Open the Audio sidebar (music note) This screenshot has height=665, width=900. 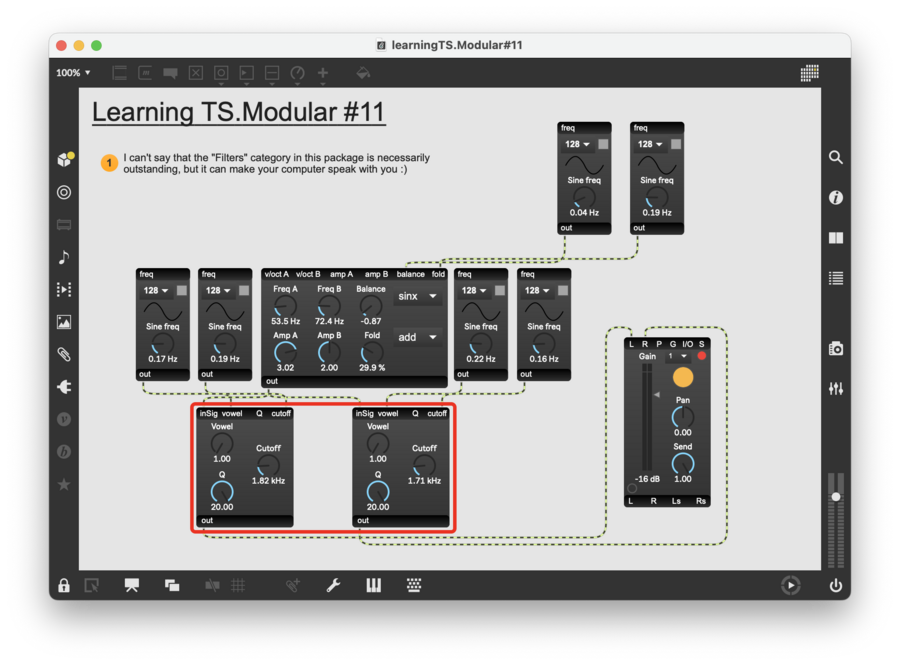pos(64,257)
